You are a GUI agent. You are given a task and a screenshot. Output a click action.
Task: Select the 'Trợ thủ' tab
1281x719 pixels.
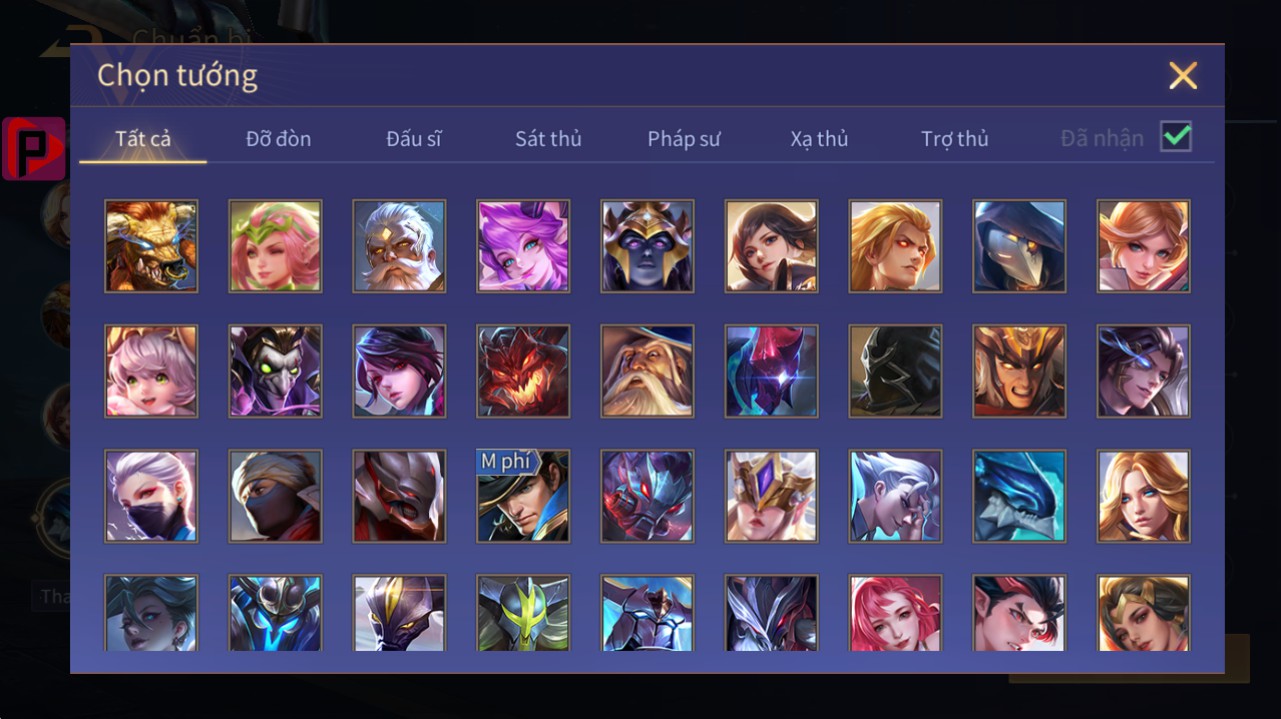(955, 139)
